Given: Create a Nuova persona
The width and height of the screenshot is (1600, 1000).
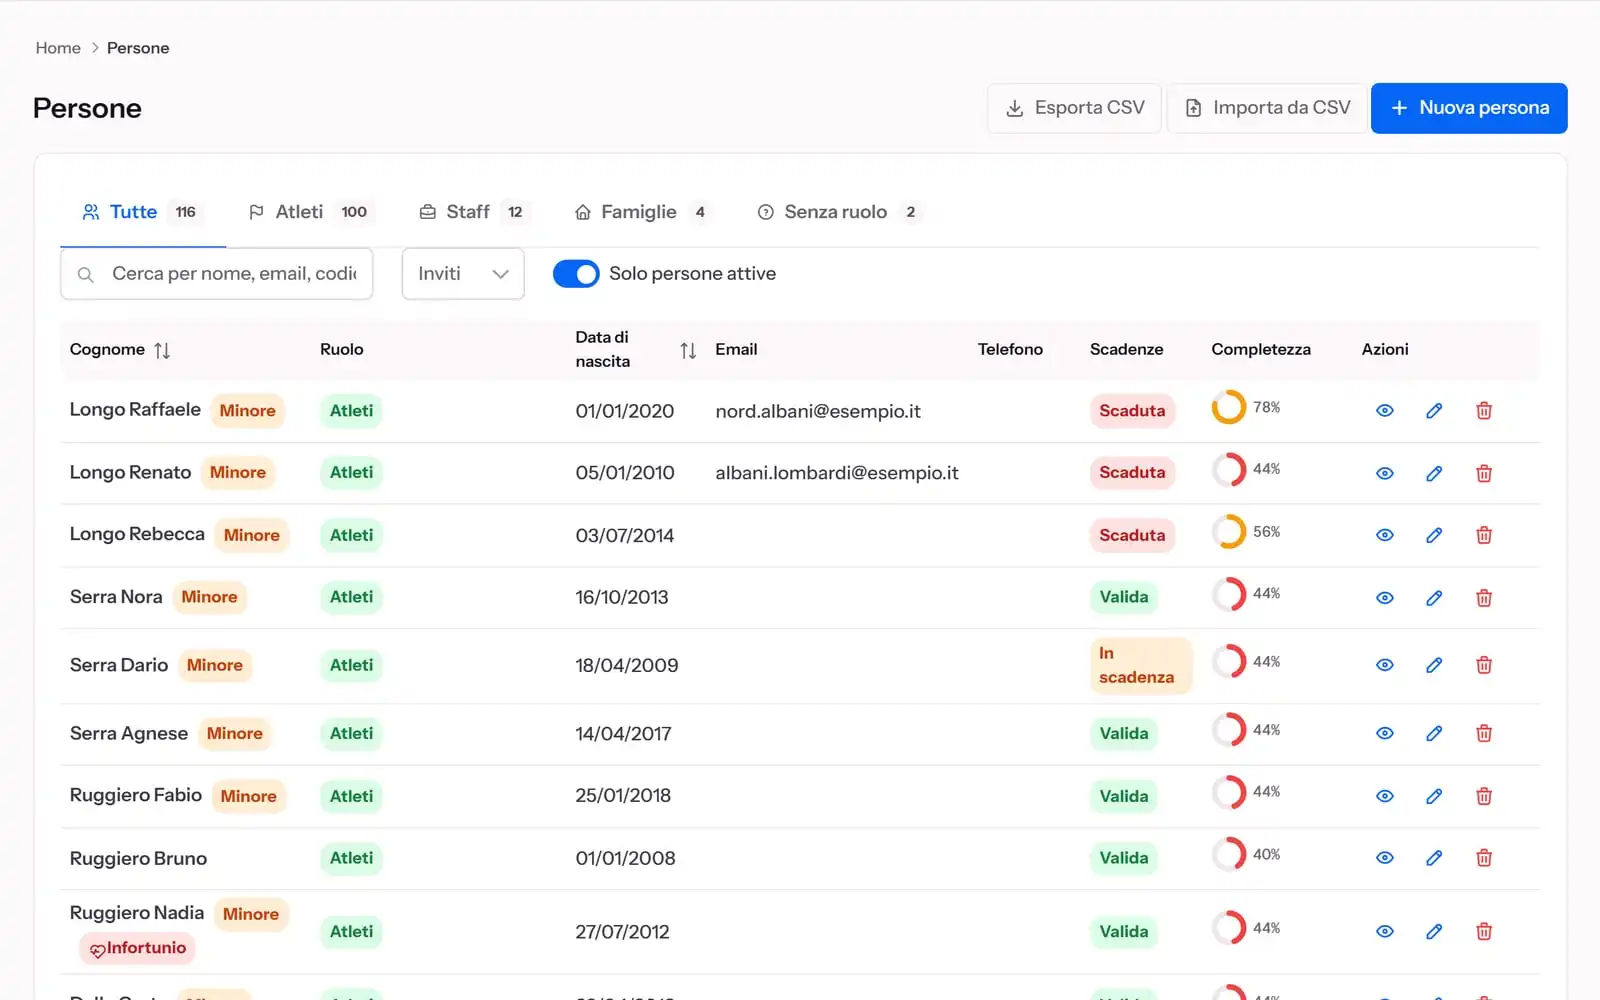Looking at the screenshot, I should click(1469, 108).
